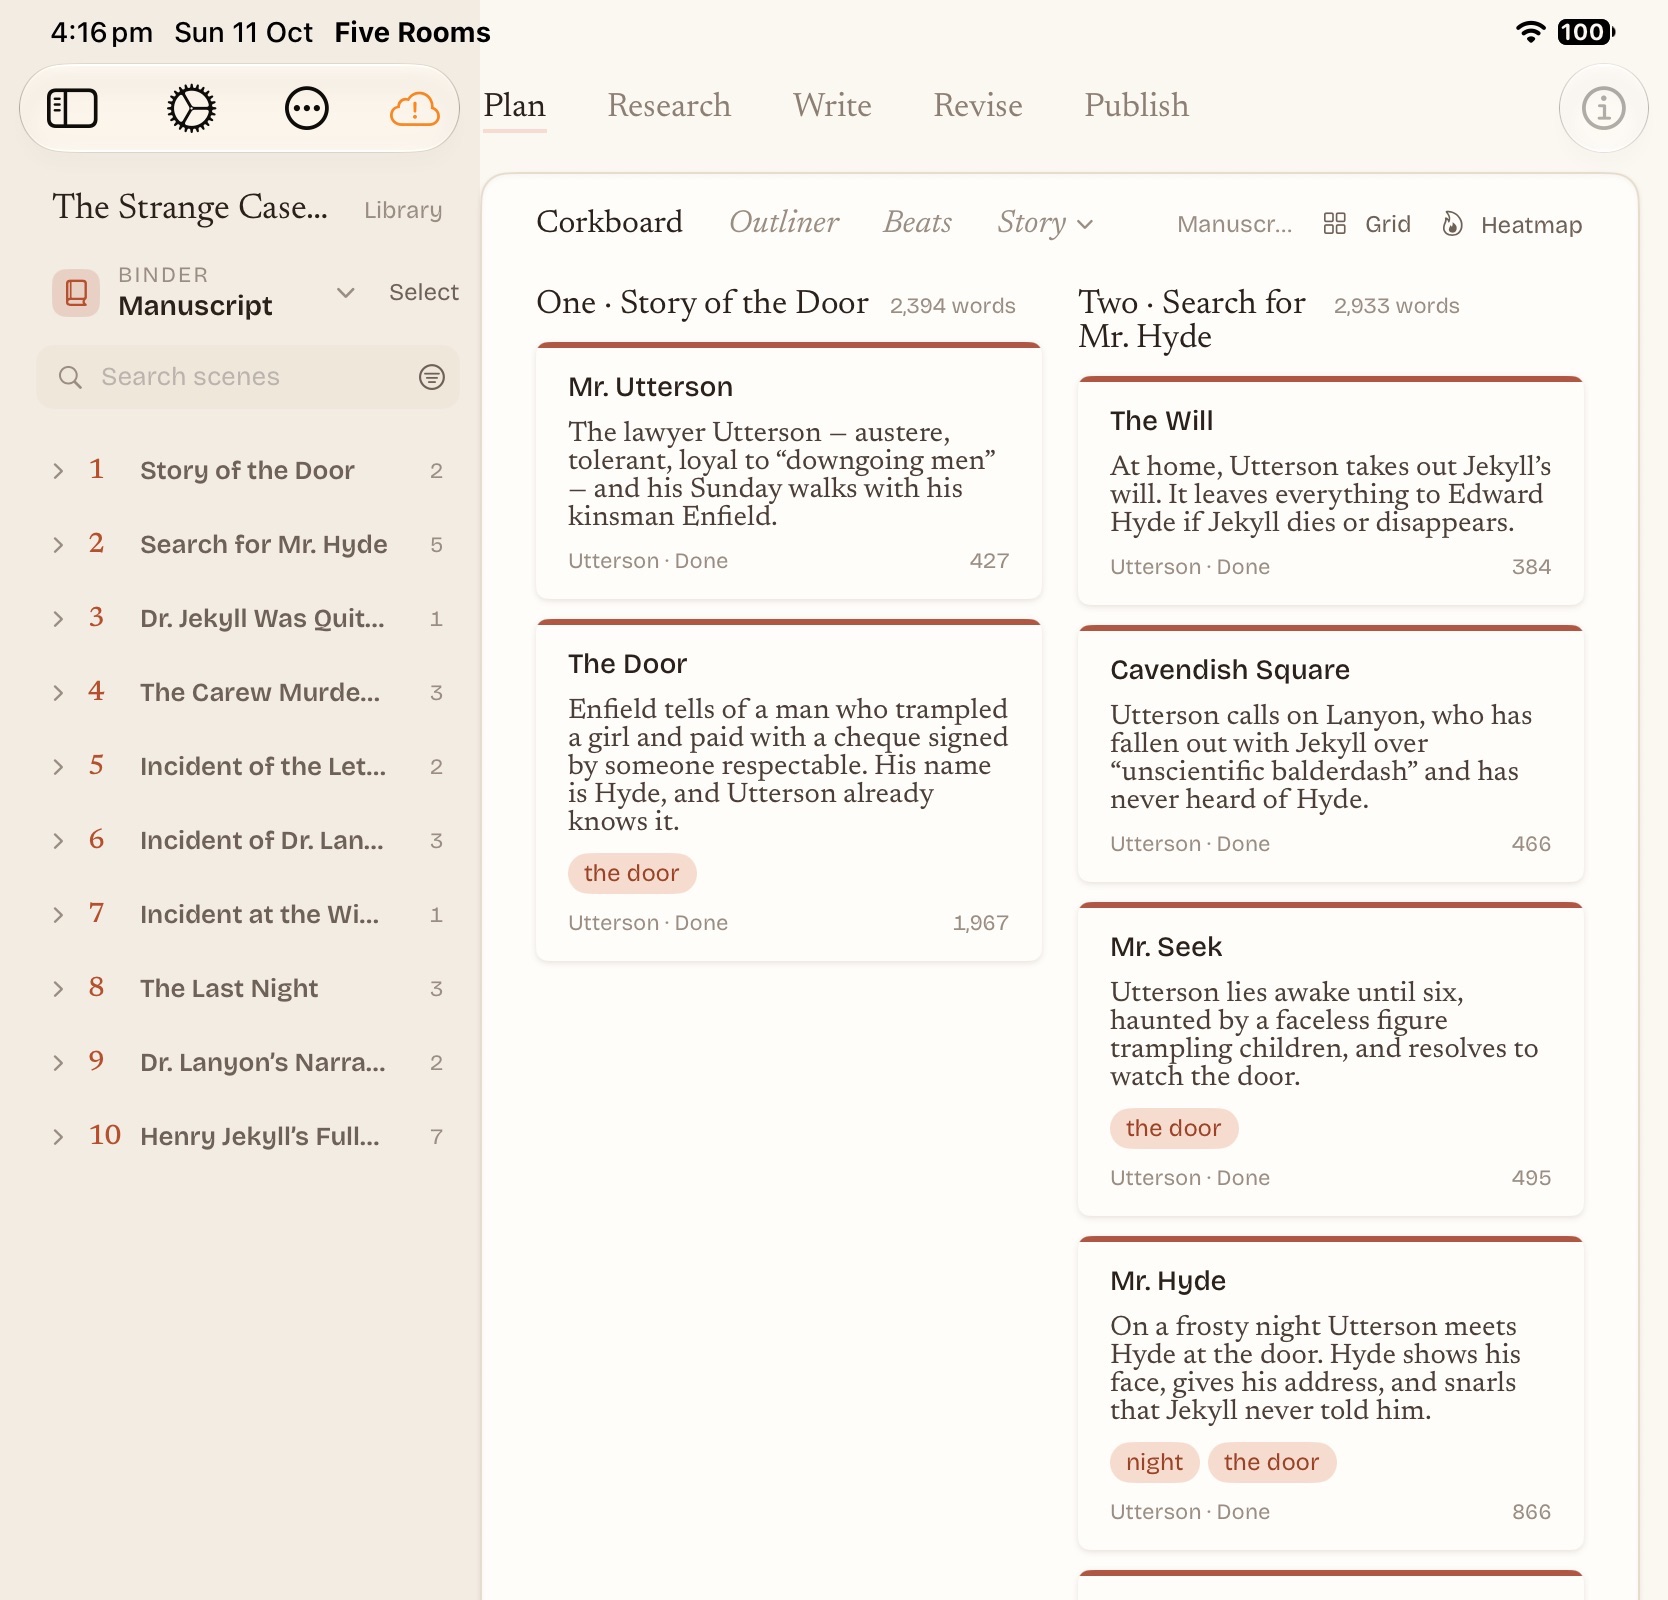This screenshot has height=1600, width=1668.
Task: Open the Outliner view
Action: (784, 222)
